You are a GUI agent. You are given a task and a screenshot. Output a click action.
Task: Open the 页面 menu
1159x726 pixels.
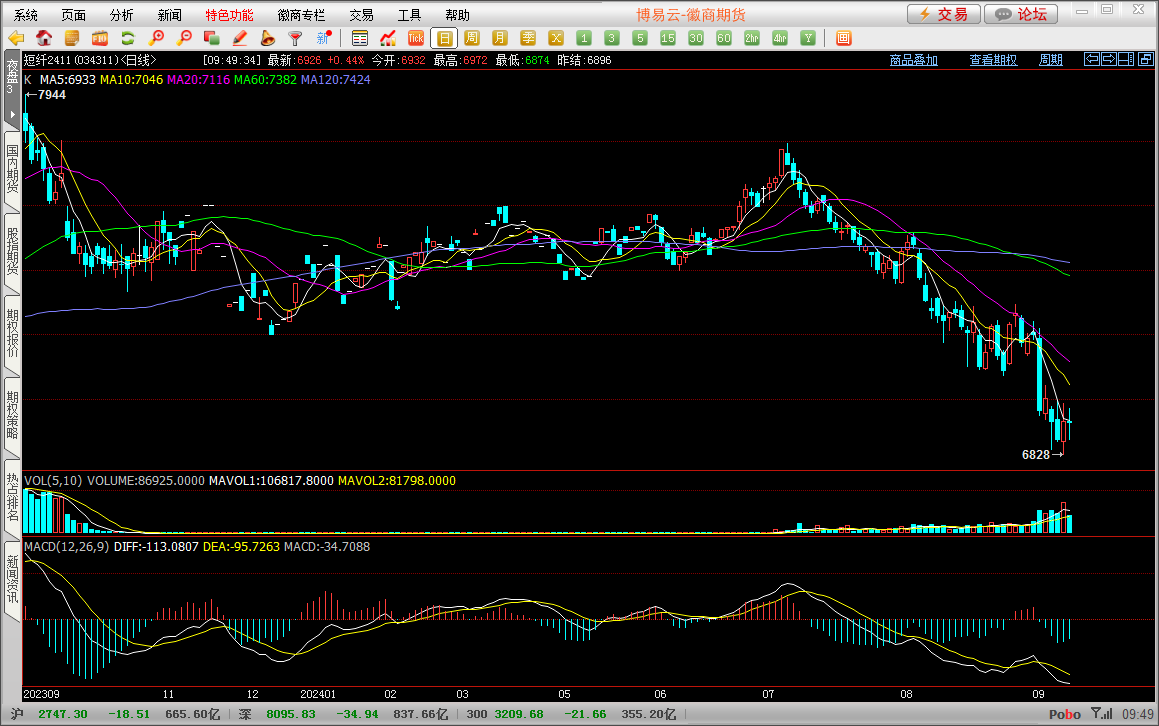pos(73,15)
